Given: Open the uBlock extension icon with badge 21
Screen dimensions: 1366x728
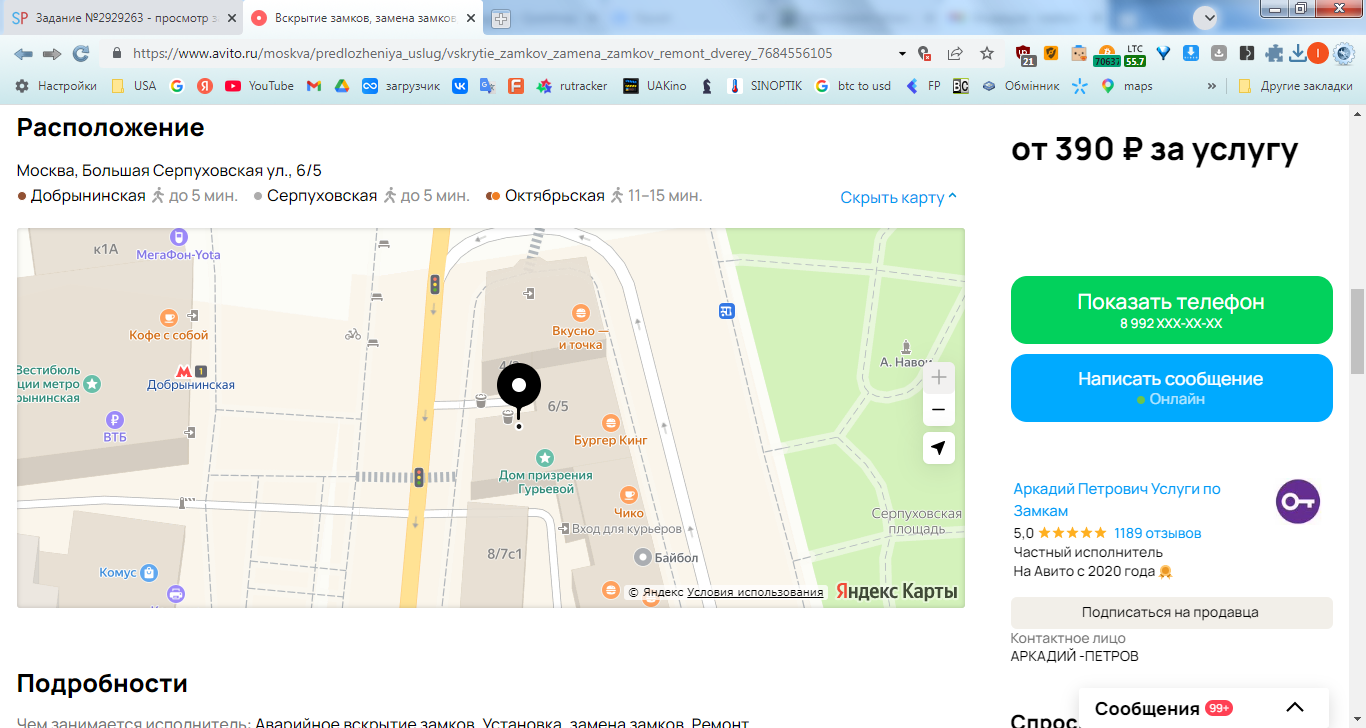Looking at the screenshot, I should click(1025, 55).
